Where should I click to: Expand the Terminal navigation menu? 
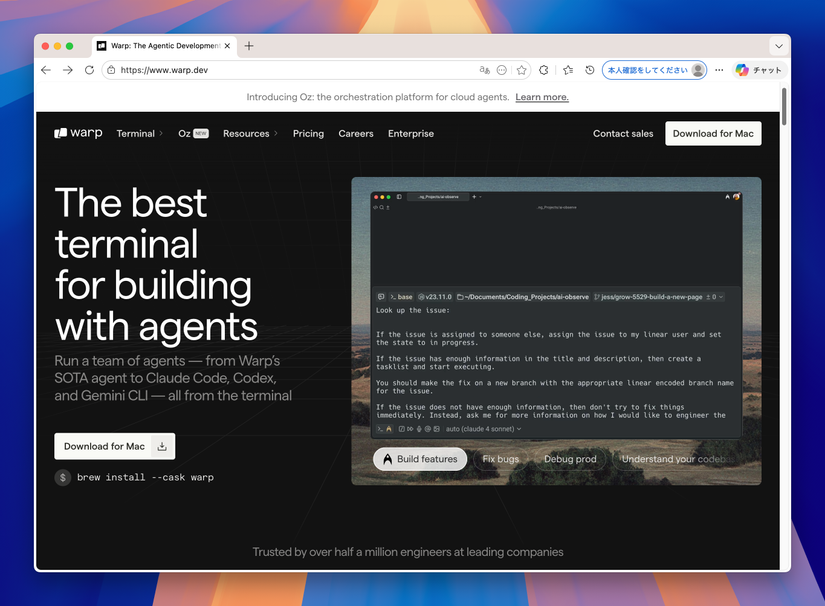click(139, 134)
